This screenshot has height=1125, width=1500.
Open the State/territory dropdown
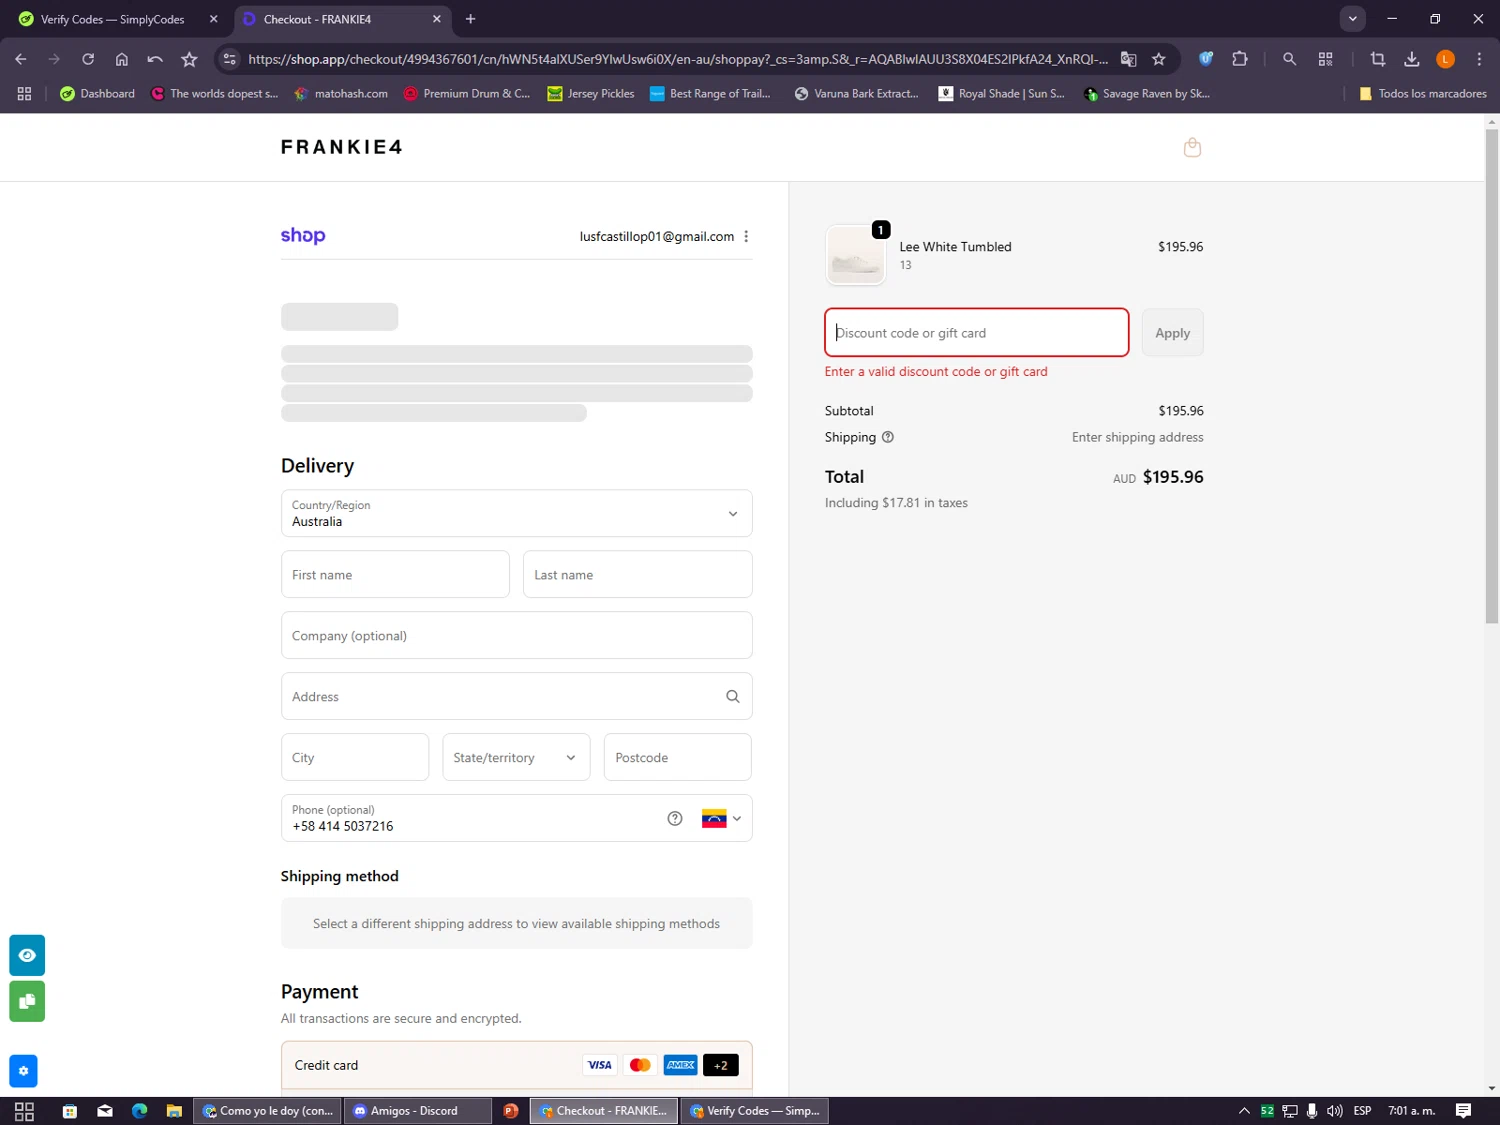tap(516, 757)
